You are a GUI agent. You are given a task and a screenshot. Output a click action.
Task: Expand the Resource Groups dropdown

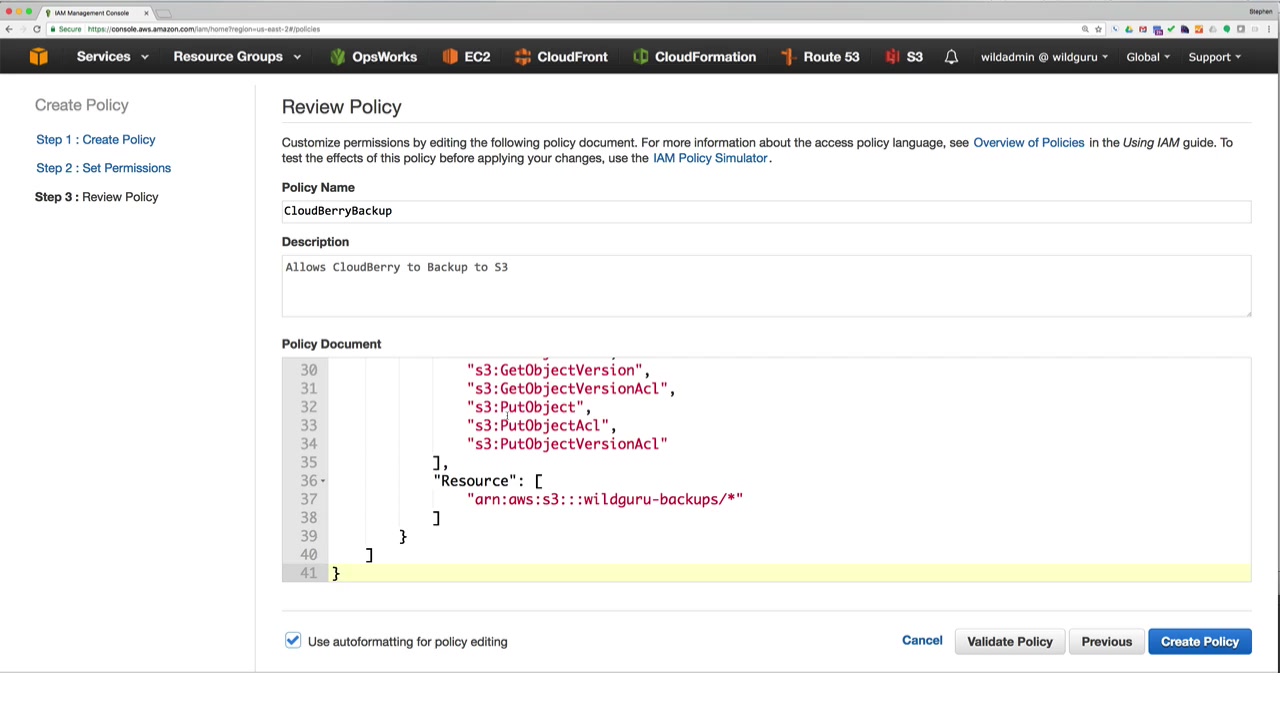(x=237, y=57)
